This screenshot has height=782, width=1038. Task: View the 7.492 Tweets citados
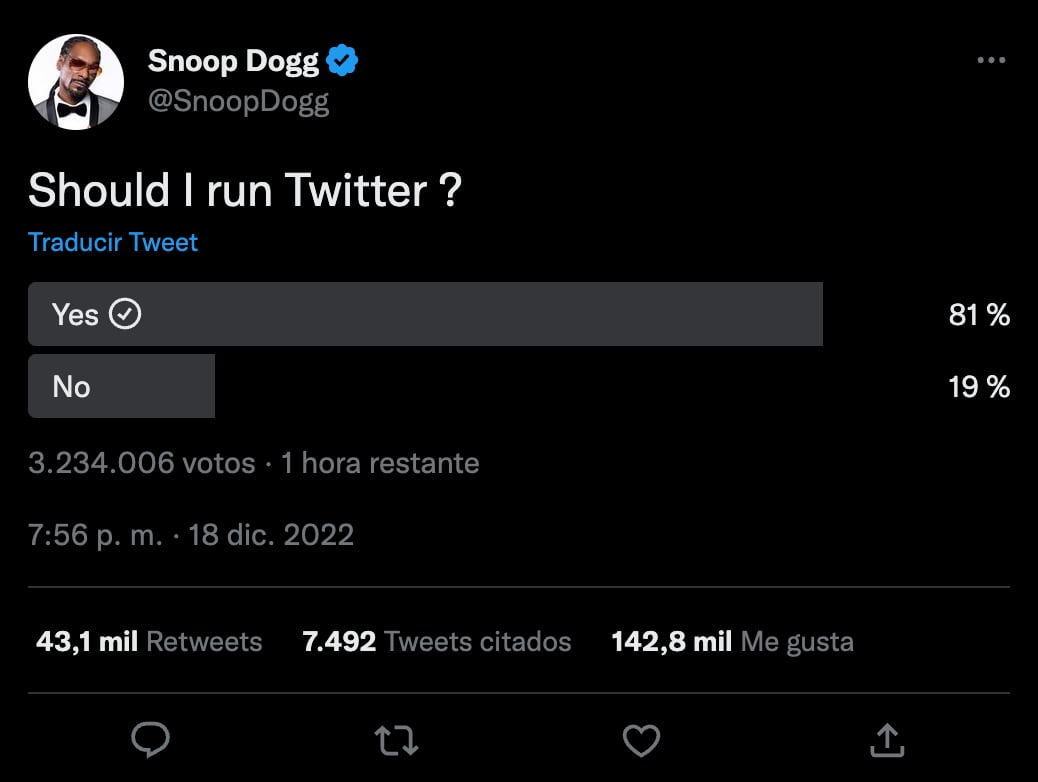coord(436,641)
